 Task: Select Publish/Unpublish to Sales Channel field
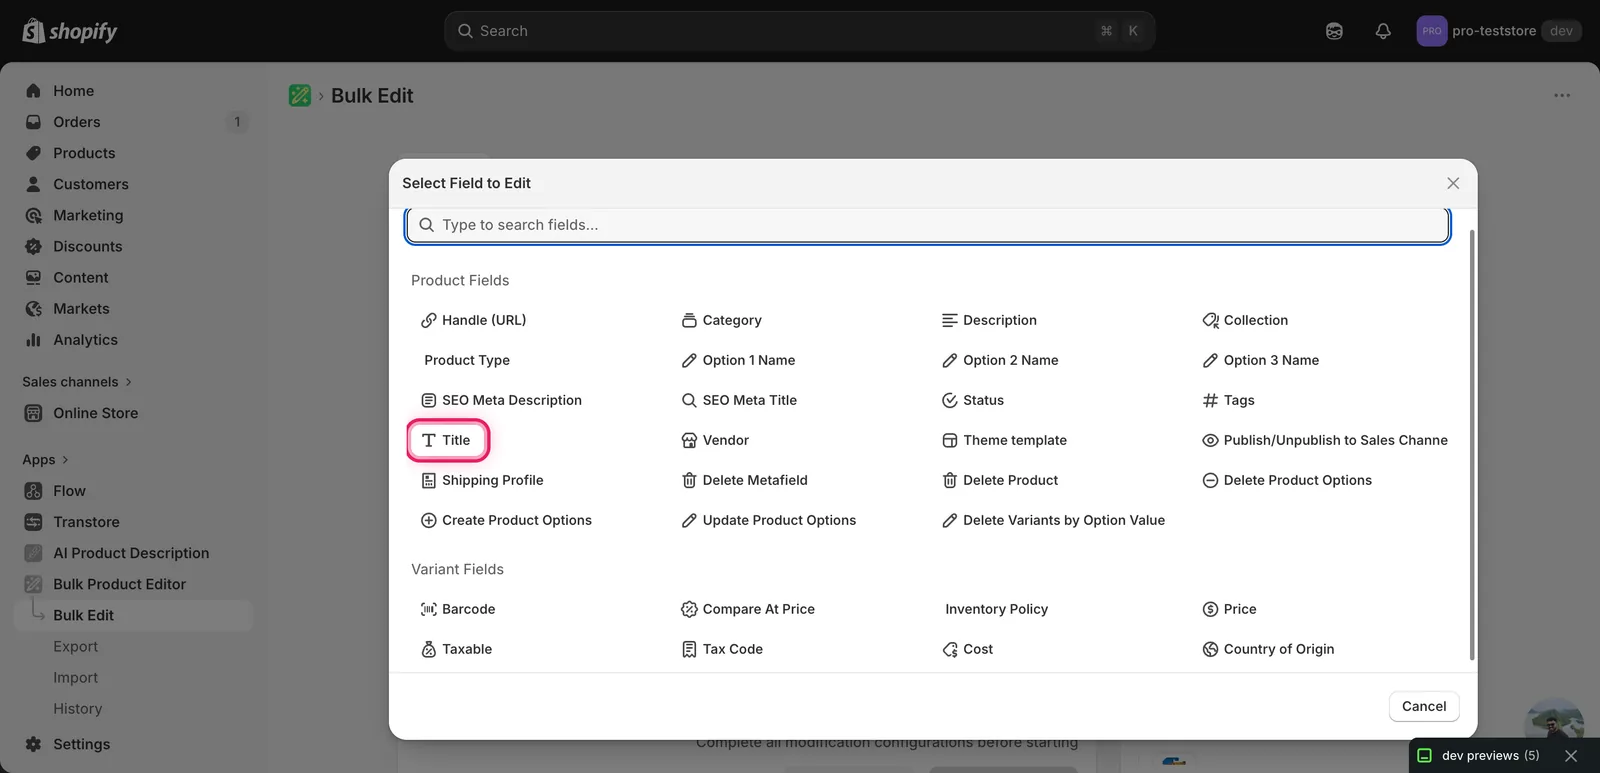(x=1324, y=440)
